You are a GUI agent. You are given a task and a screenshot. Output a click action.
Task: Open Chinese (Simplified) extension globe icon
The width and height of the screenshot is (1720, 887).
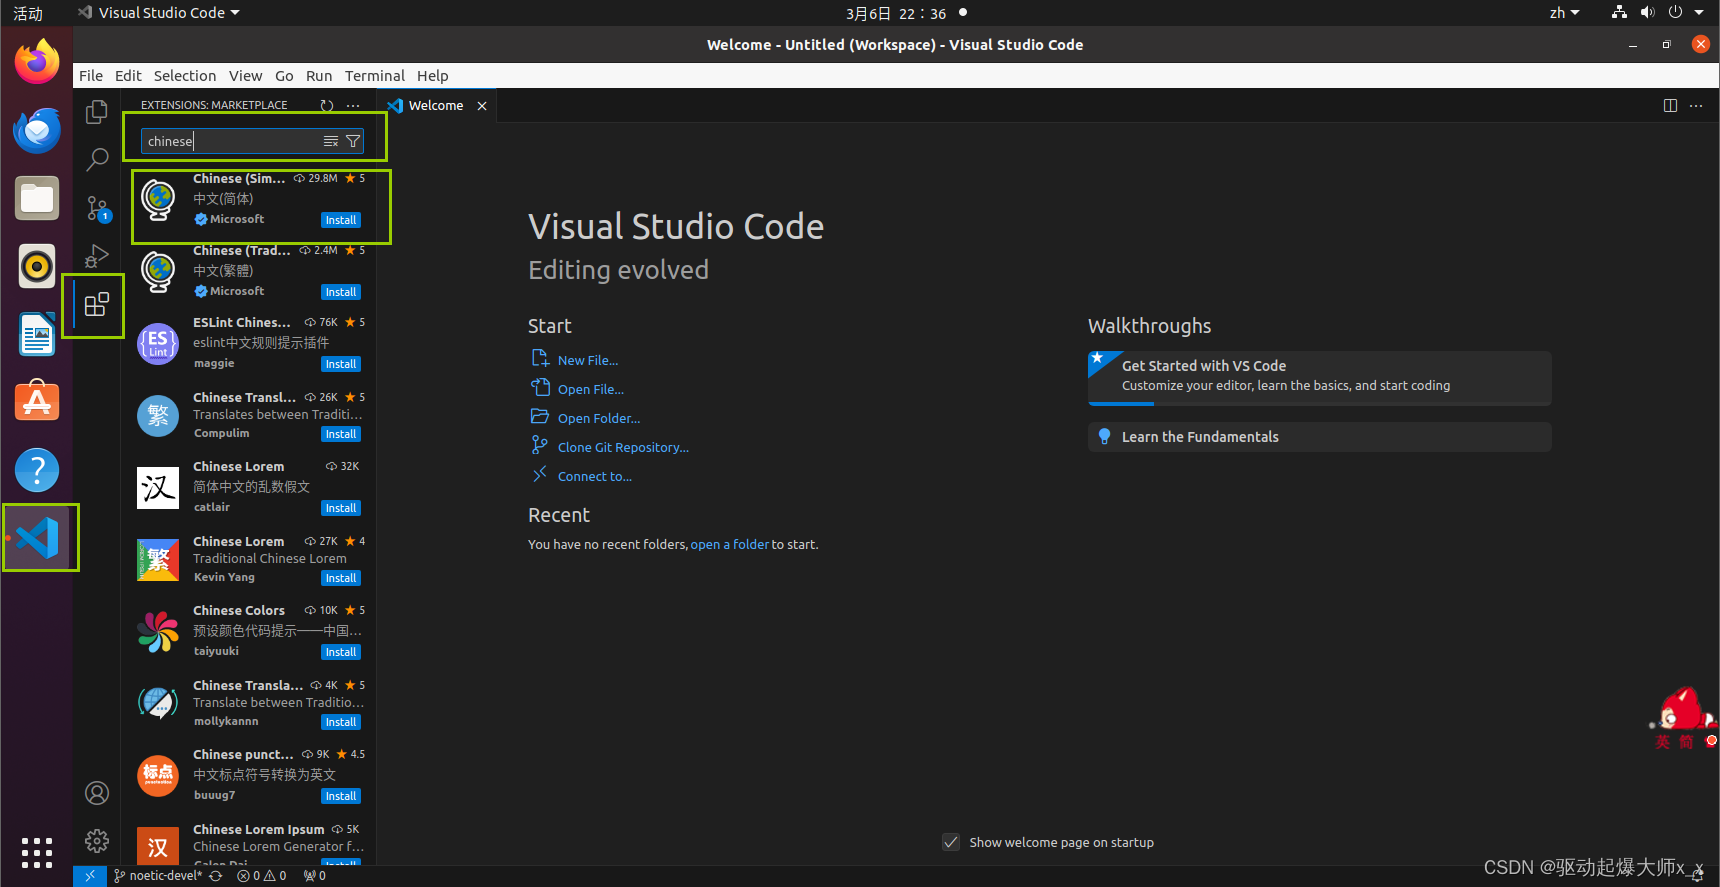(158, 199)
